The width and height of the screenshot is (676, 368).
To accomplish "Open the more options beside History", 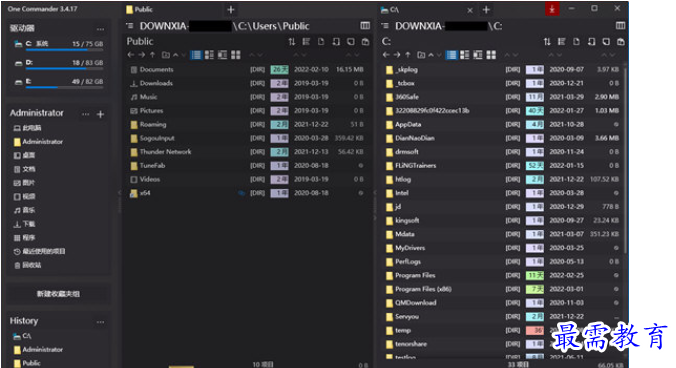I will pyautogui.click(x=100, y=322).
